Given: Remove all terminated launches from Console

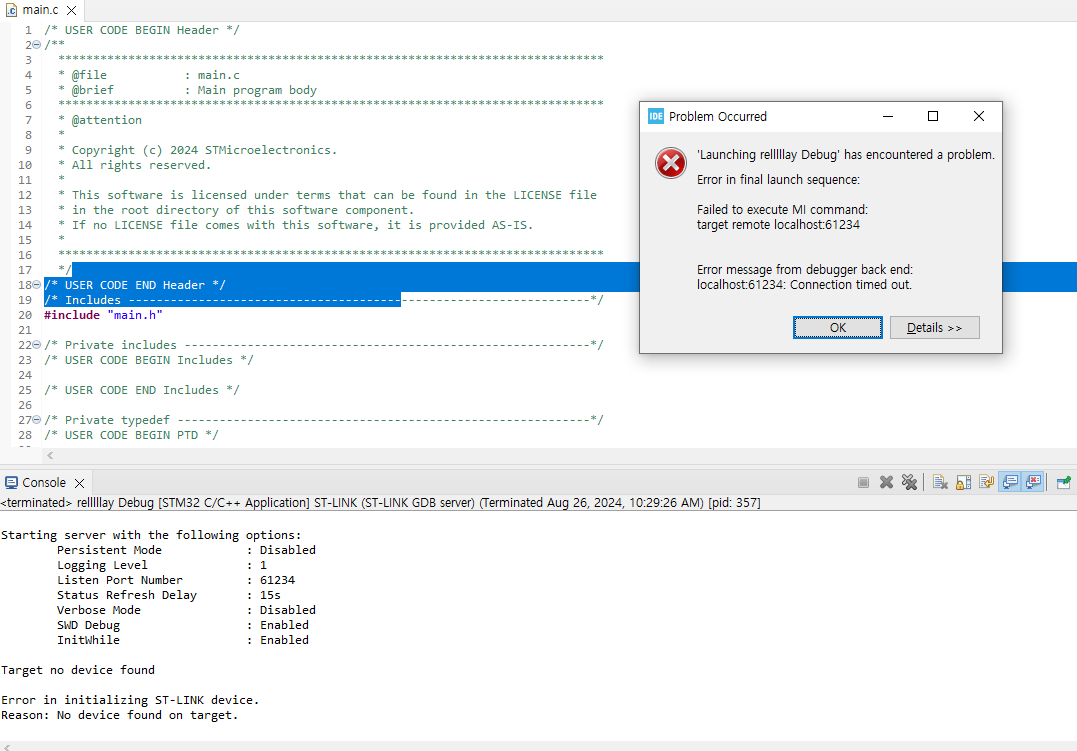Looking at the screenshot, I should [x=909, y=482].
